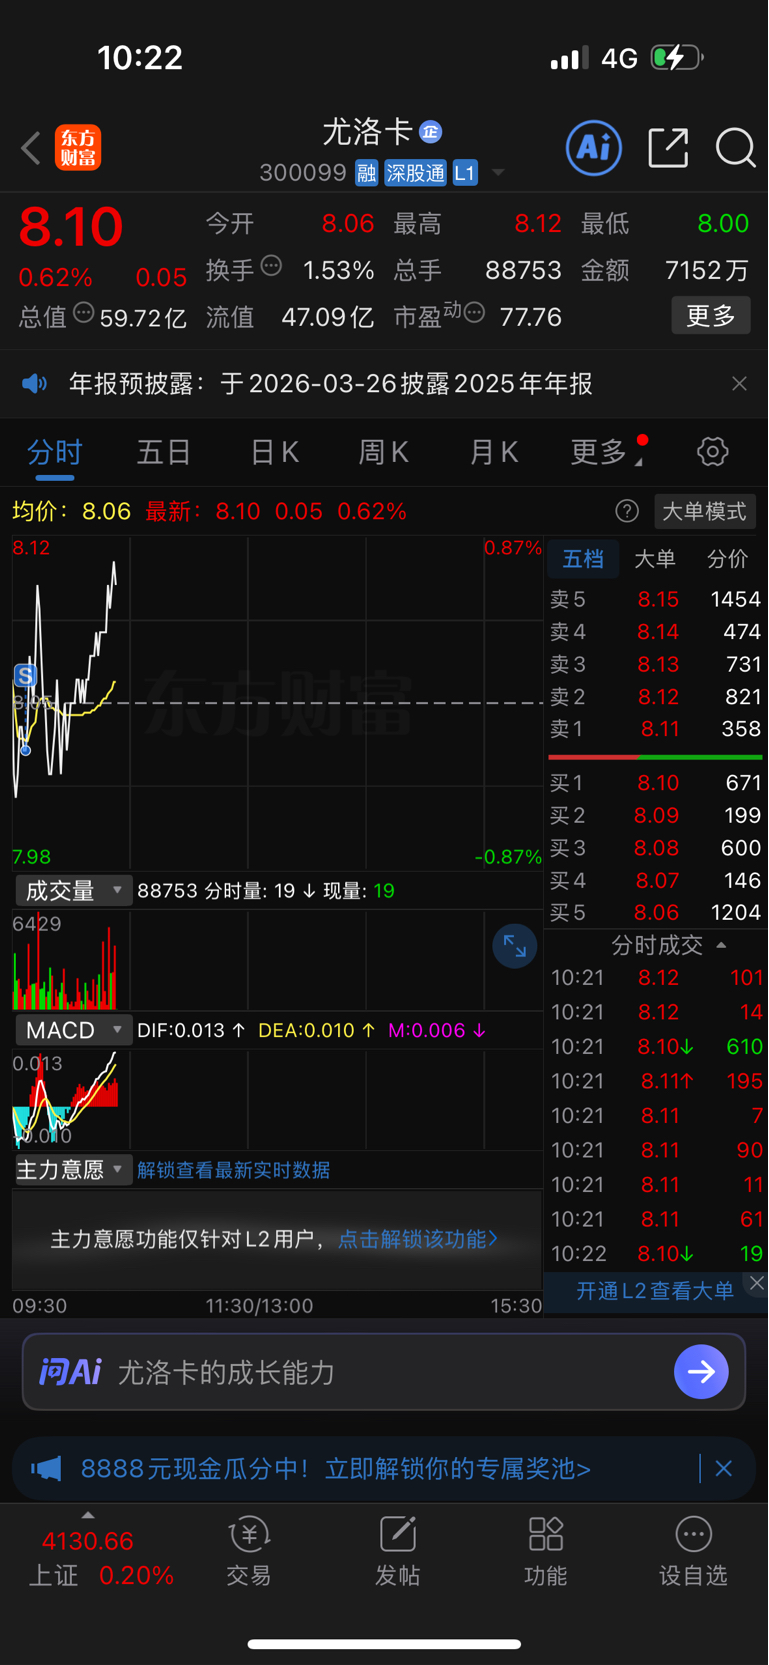The height and width of the screenshot is (1665, 769).
Task: Open the search magnifier icon
Action: click(735, 148)
